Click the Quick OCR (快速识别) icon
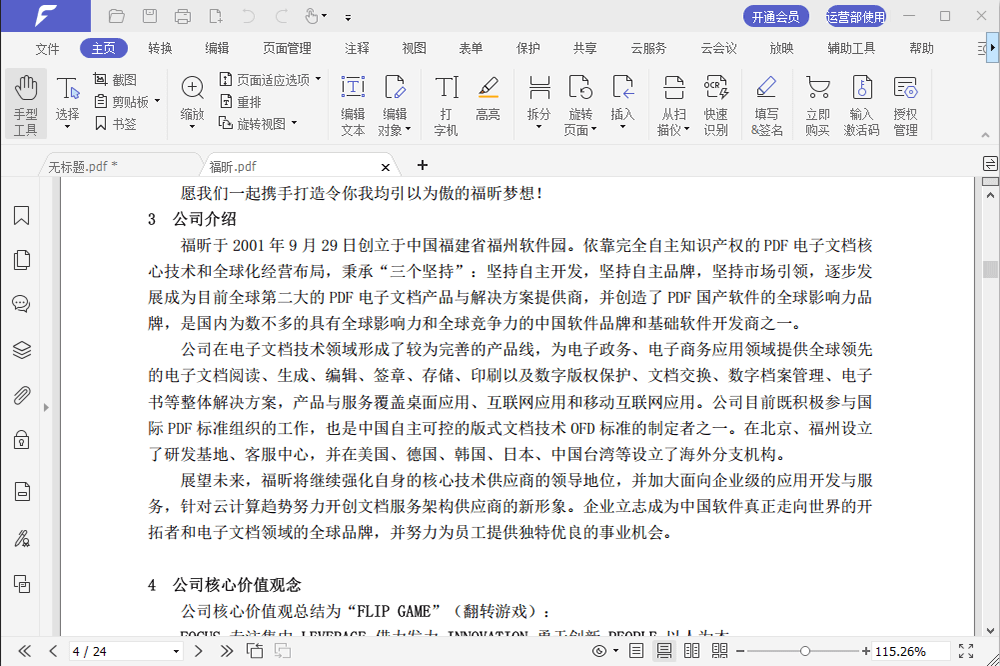The height and width of the screenshot is (666, 1000). coord(716,105)
